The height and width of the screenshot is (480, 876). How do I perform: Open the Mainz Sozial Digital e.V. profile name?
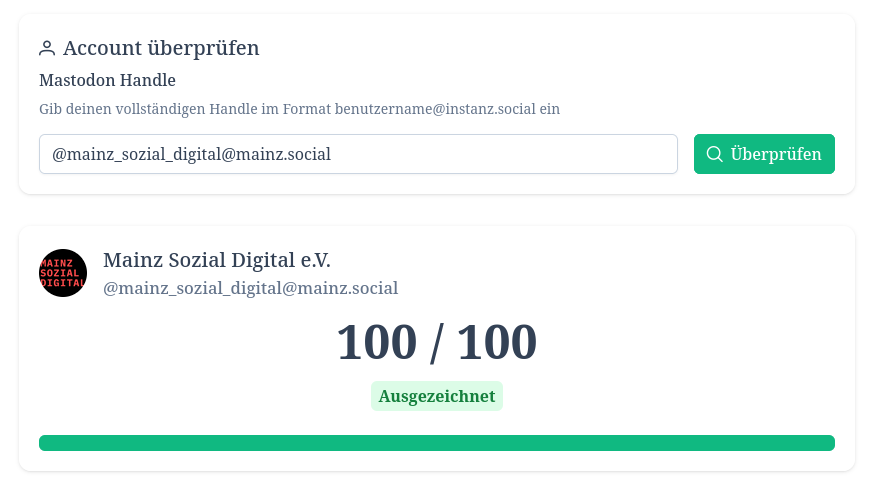216,260
